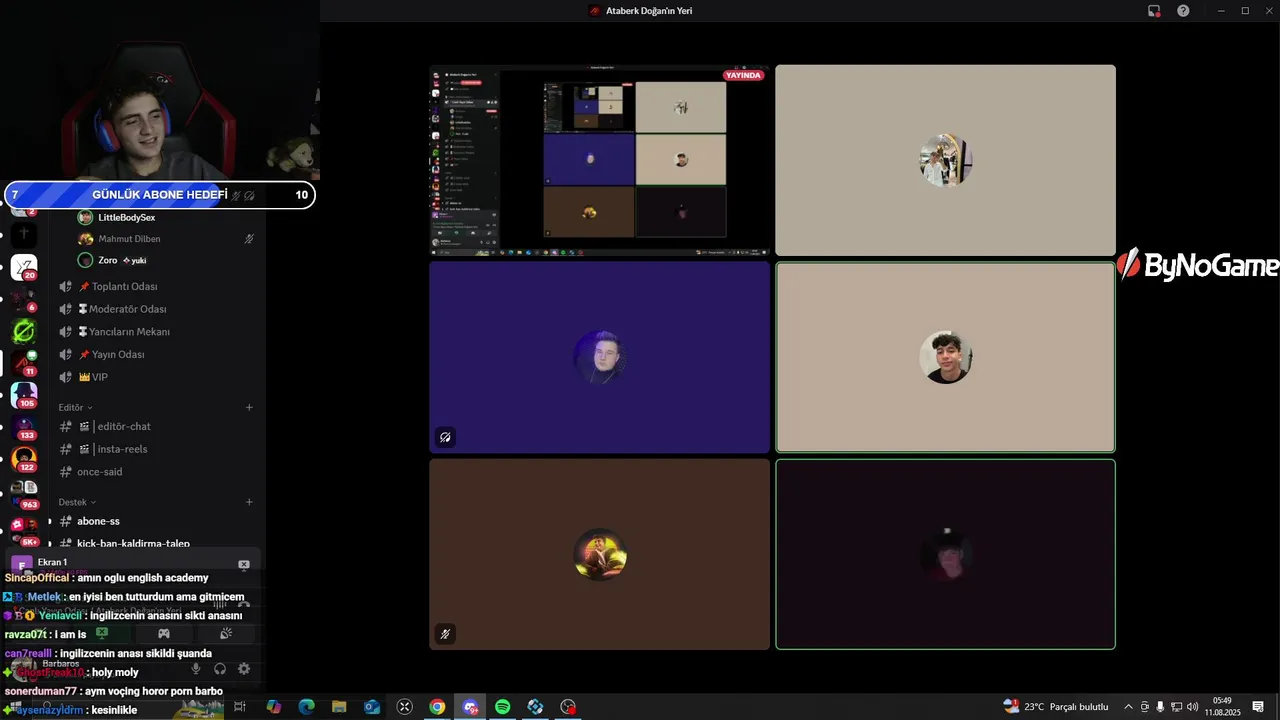Viewport: 1280px width, 720px height.
Task: Open the green slashed-circle server icon
Action: point(24,331)
